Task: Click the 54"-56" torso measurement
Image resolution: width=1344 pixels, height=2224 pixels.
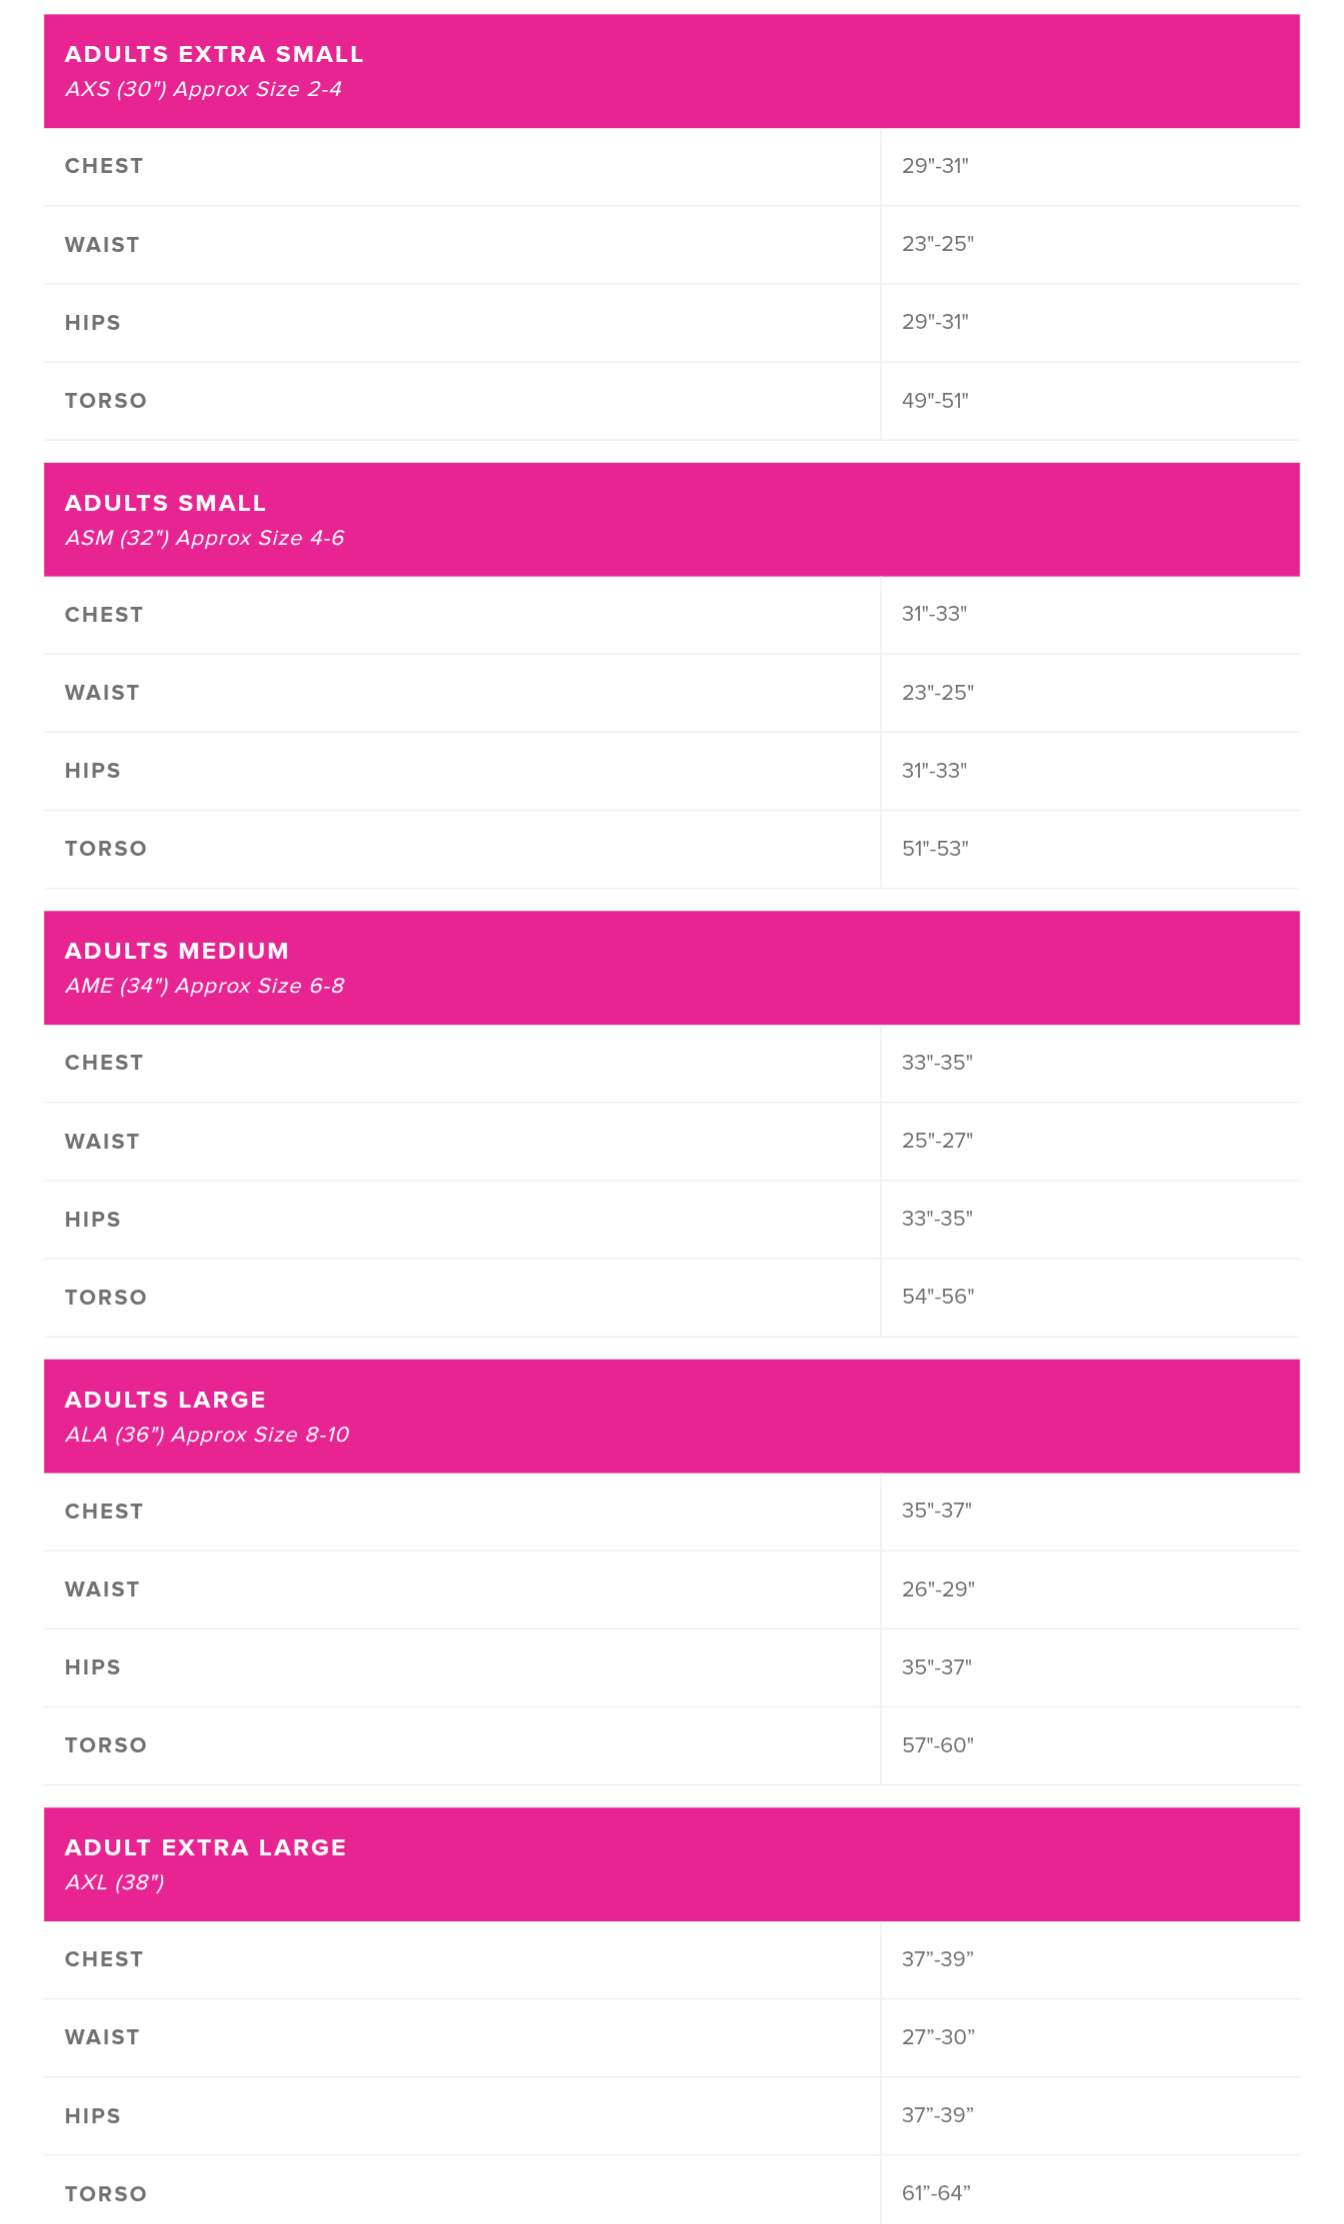Action: point(938,1296)
